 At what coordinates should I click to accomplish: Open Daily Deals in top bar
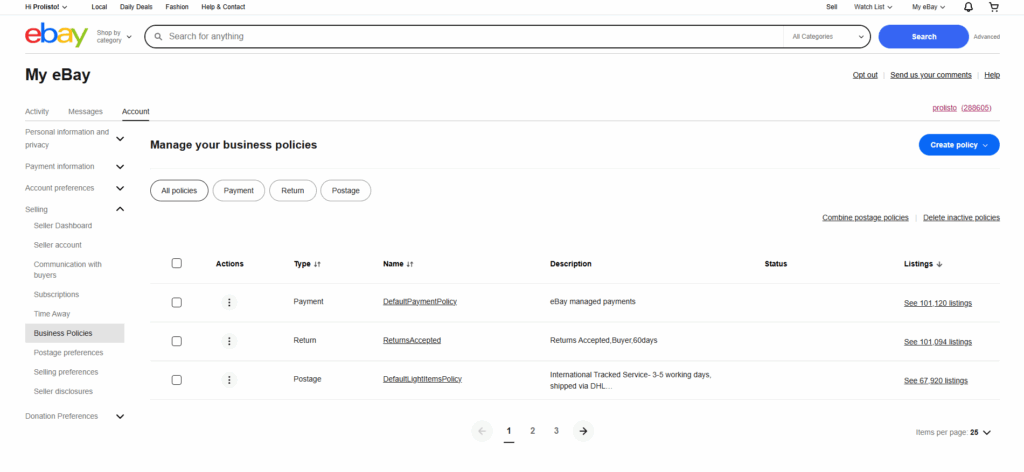click(x=134, y=7)
